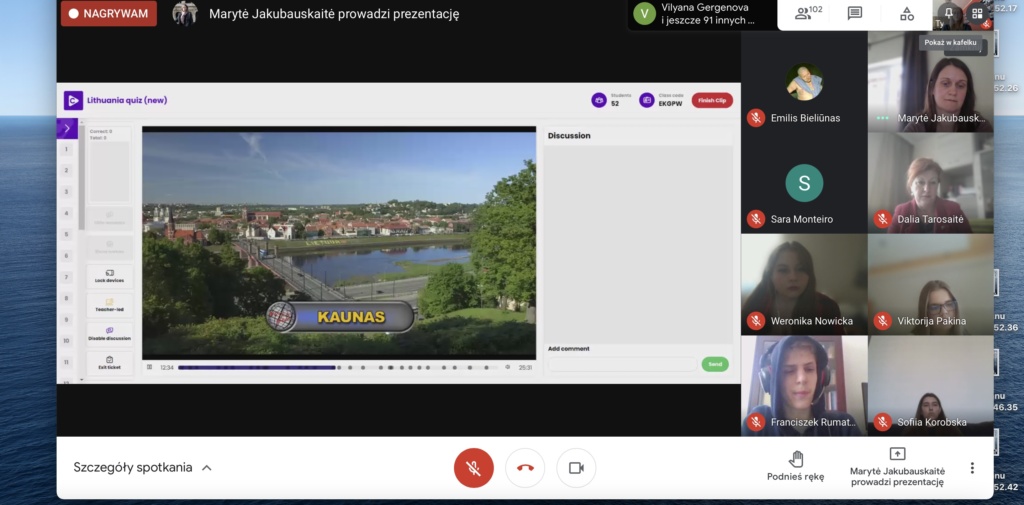1024x505 pixels.
Task: Click the green Send comment button
Action: (x=715, y=365)
